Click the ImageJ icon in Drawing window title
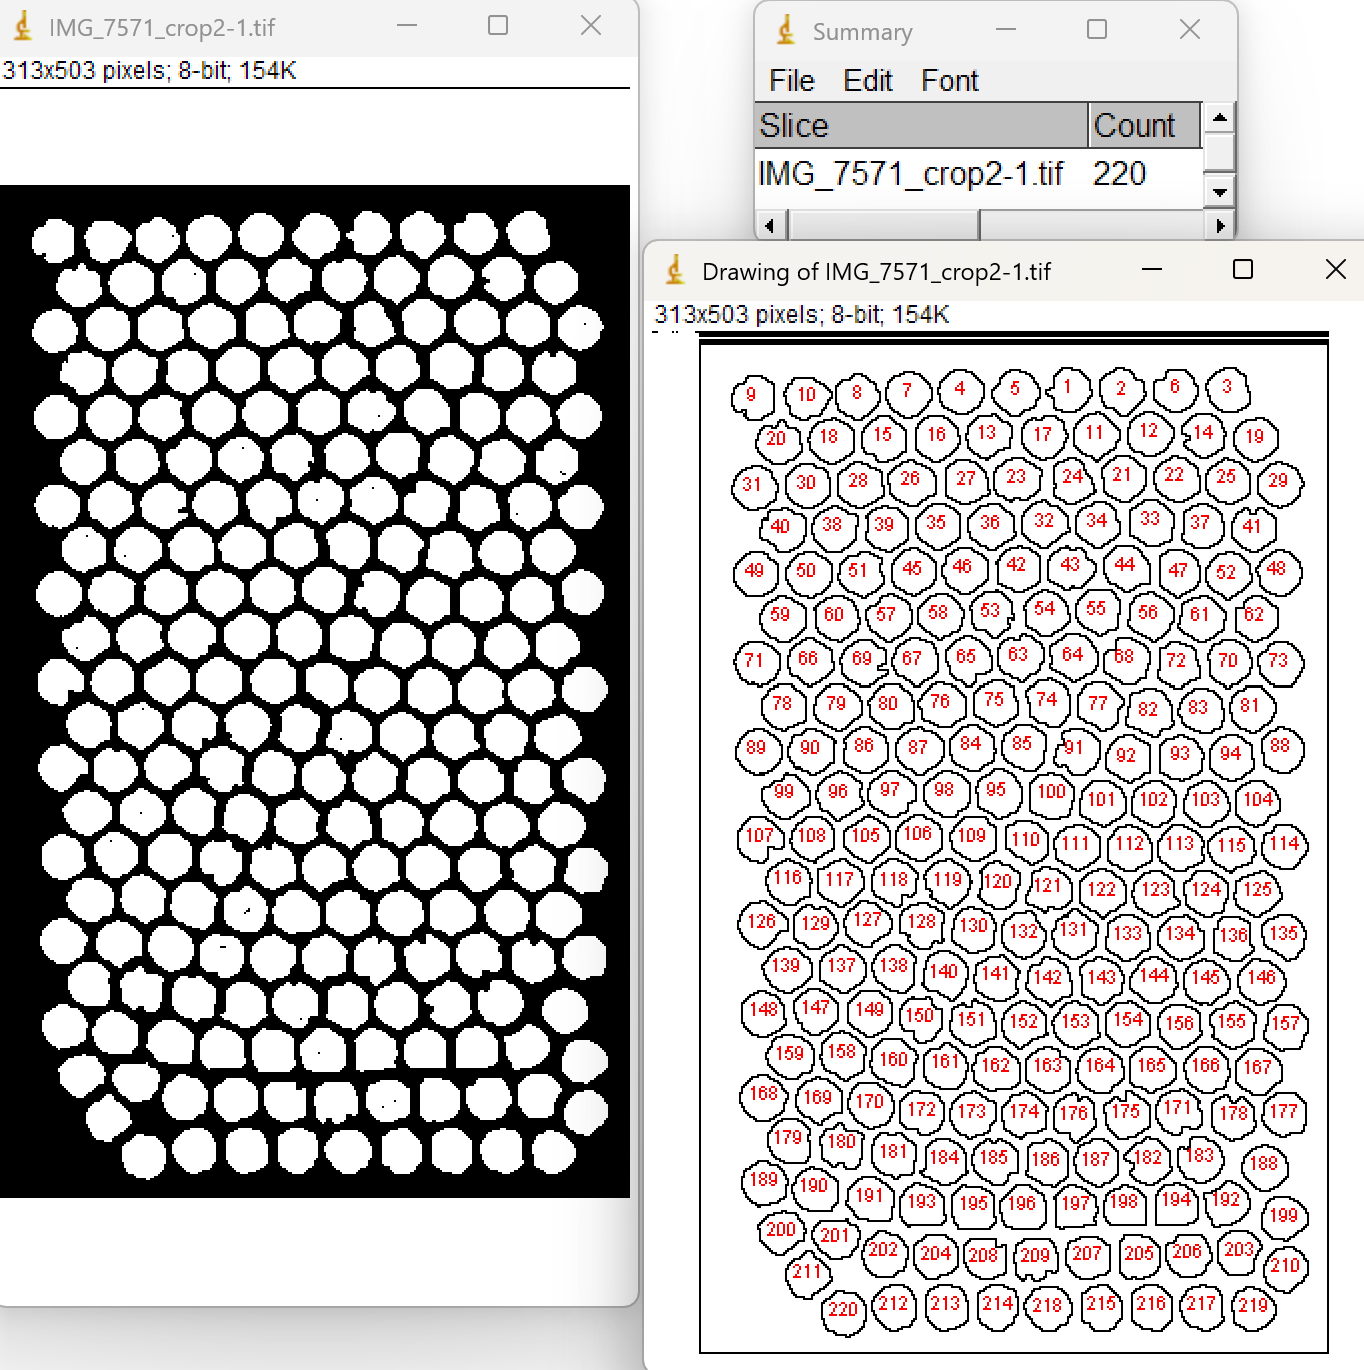 (676, 271)
